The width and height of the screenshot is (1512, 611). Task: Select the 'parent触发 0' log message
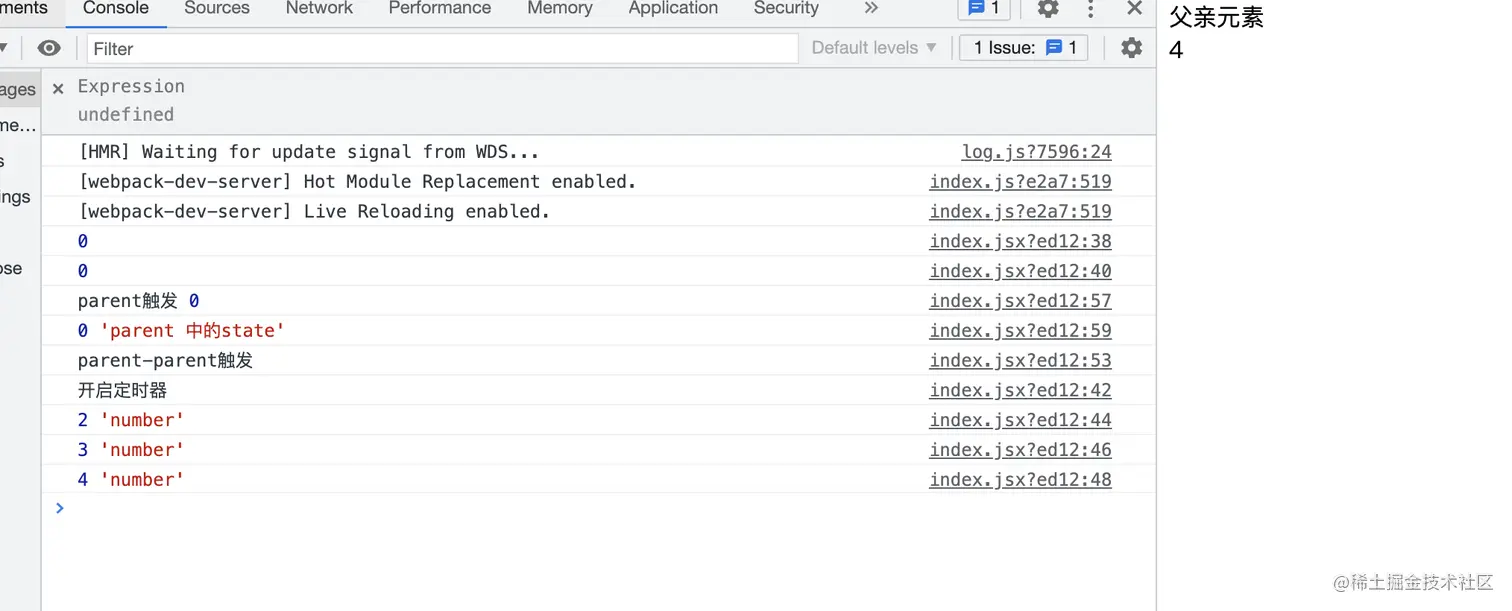tap(139, 301)
